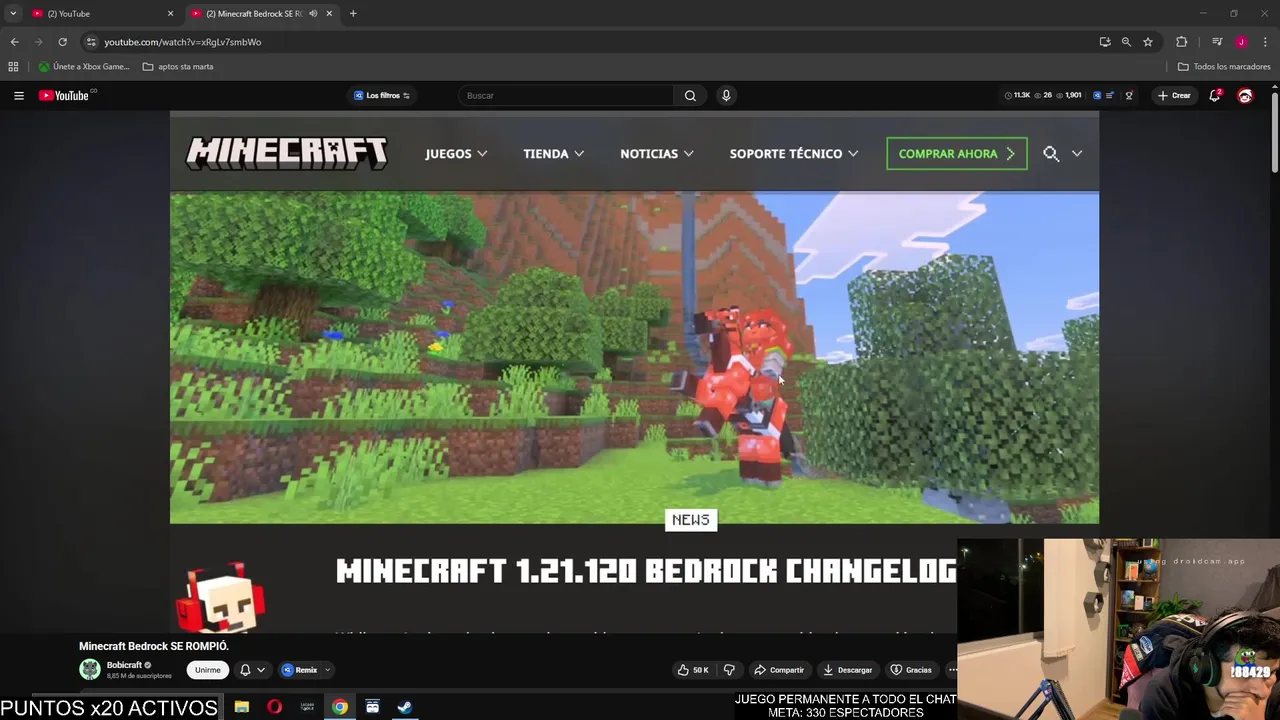Expand notification options chevron beside bell
The width and height of the screenshot is (1280, 720).
pos(261,670)
